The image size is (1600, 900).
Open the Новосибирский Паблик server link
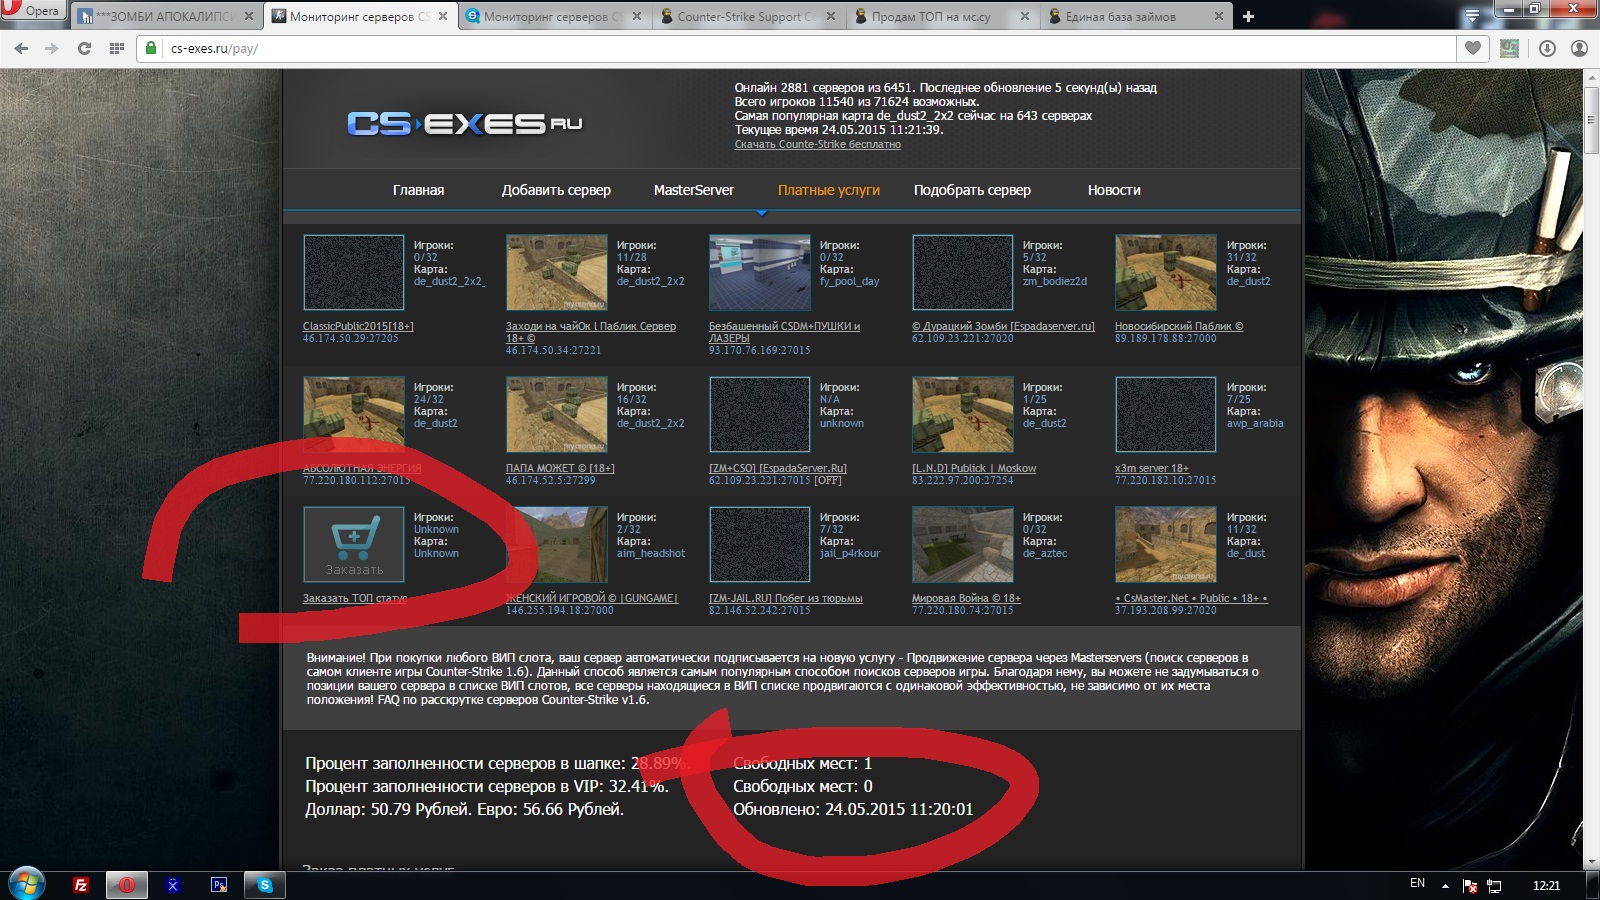1179,326
